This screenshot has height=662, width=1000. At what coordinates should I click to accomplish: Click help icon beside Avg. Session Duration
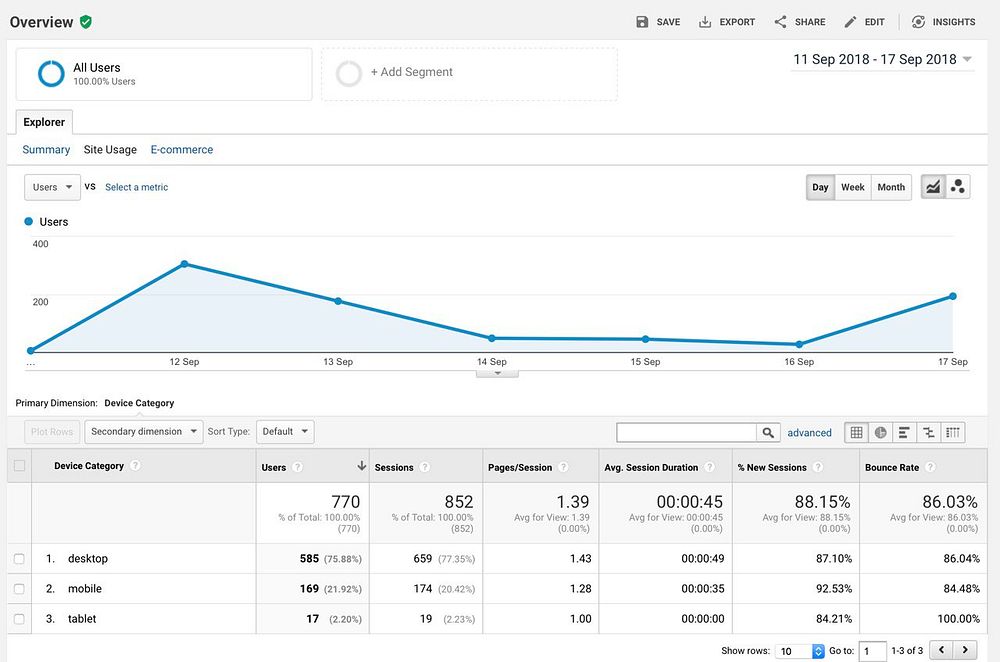pyautogui.click(x=709, y=467)
